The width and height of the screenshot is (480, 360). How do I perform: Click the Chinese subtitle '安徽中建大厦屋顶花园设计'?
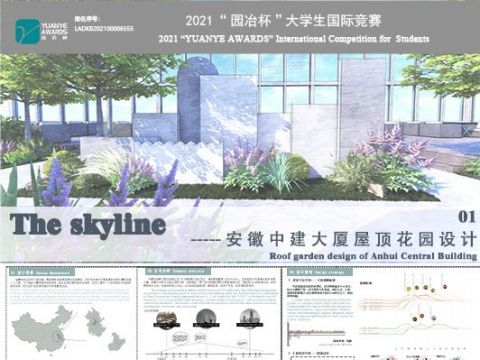coord(351,239)
